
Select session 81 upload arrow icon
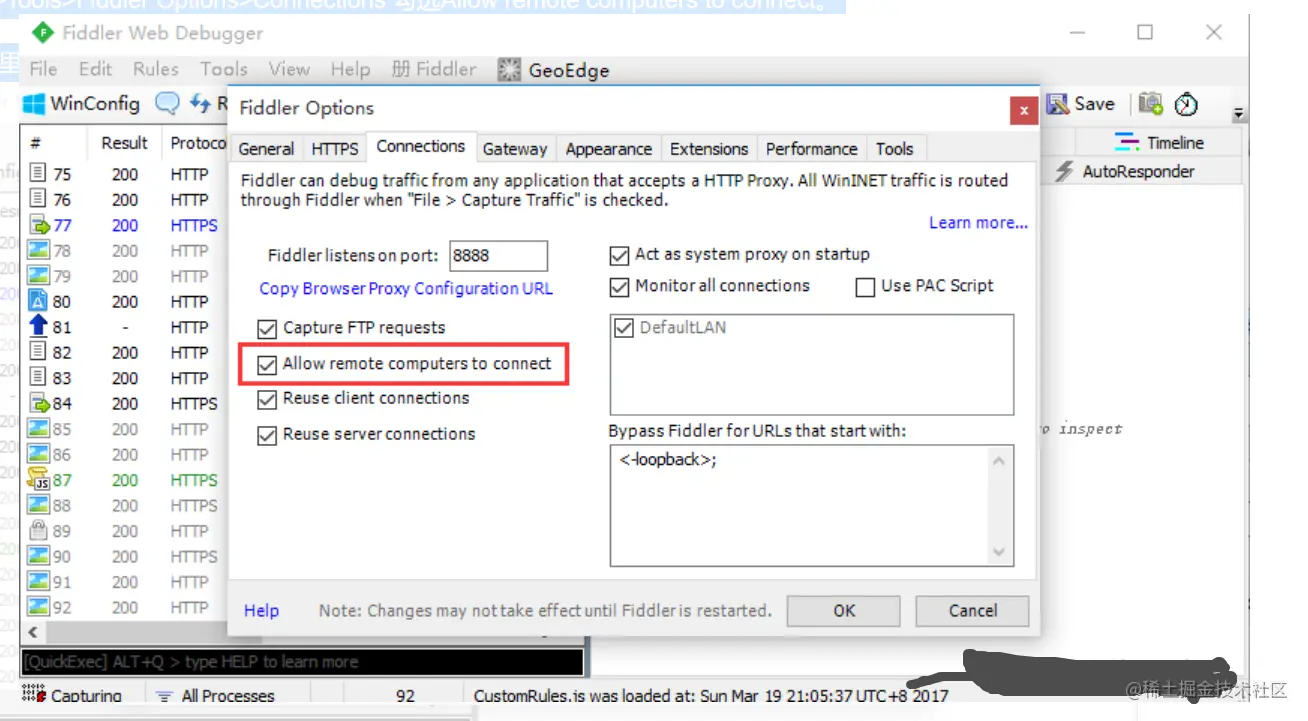point(38,327)
